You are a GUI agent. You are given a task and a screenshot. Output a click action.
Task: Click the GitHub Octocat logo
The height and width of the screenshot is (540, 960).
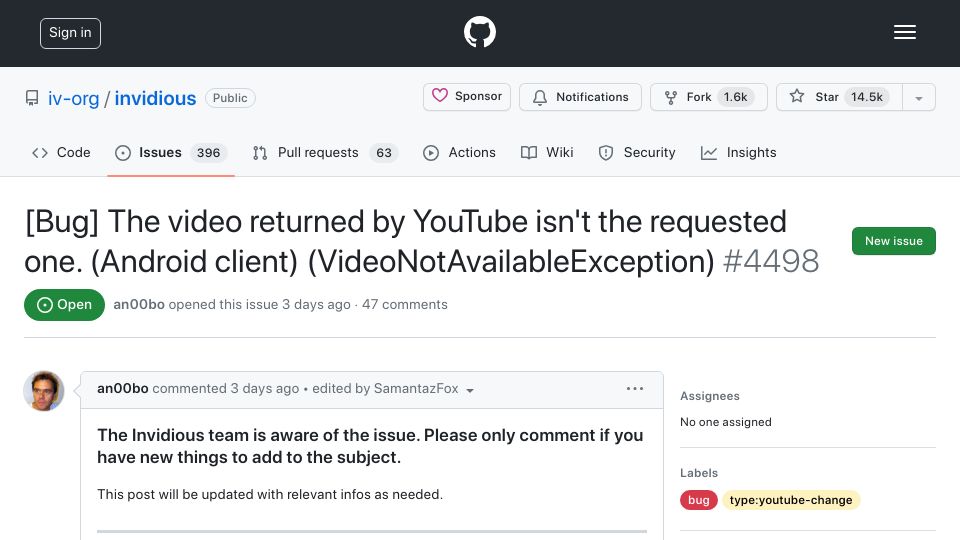point(479,32)
